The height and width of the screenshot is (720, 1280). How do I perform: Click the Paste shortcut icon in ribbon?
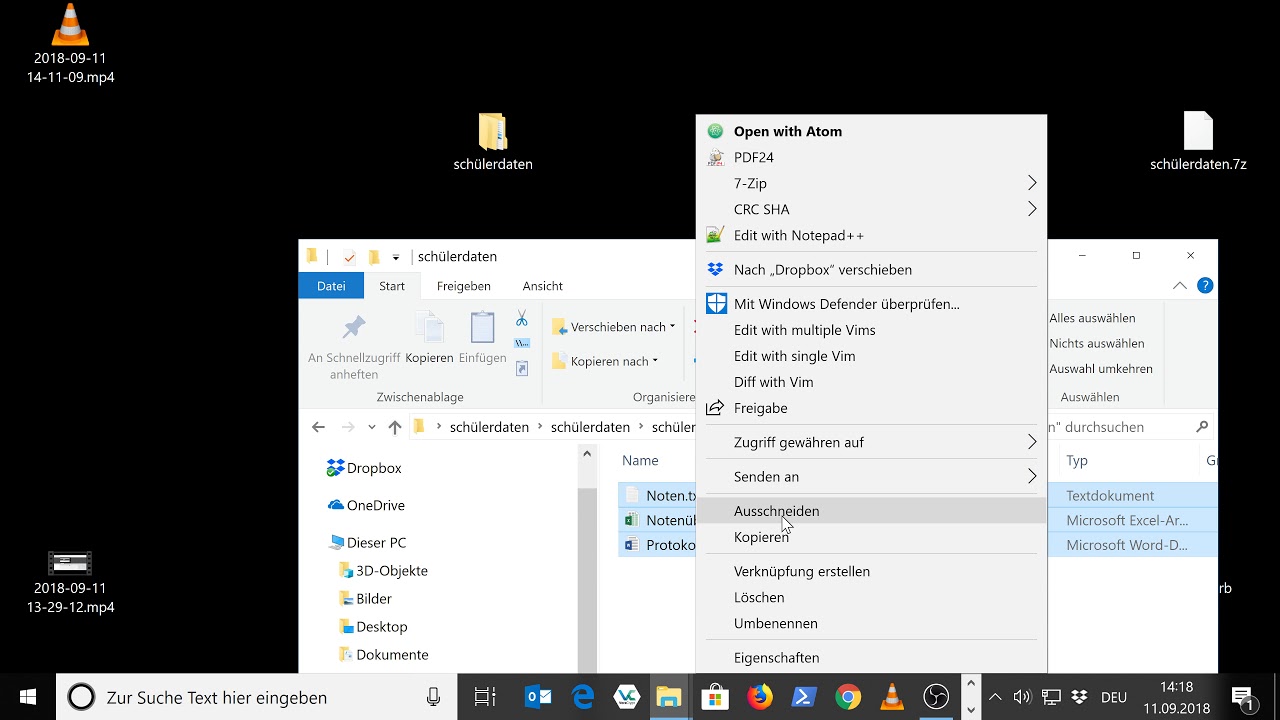[521, 368]
